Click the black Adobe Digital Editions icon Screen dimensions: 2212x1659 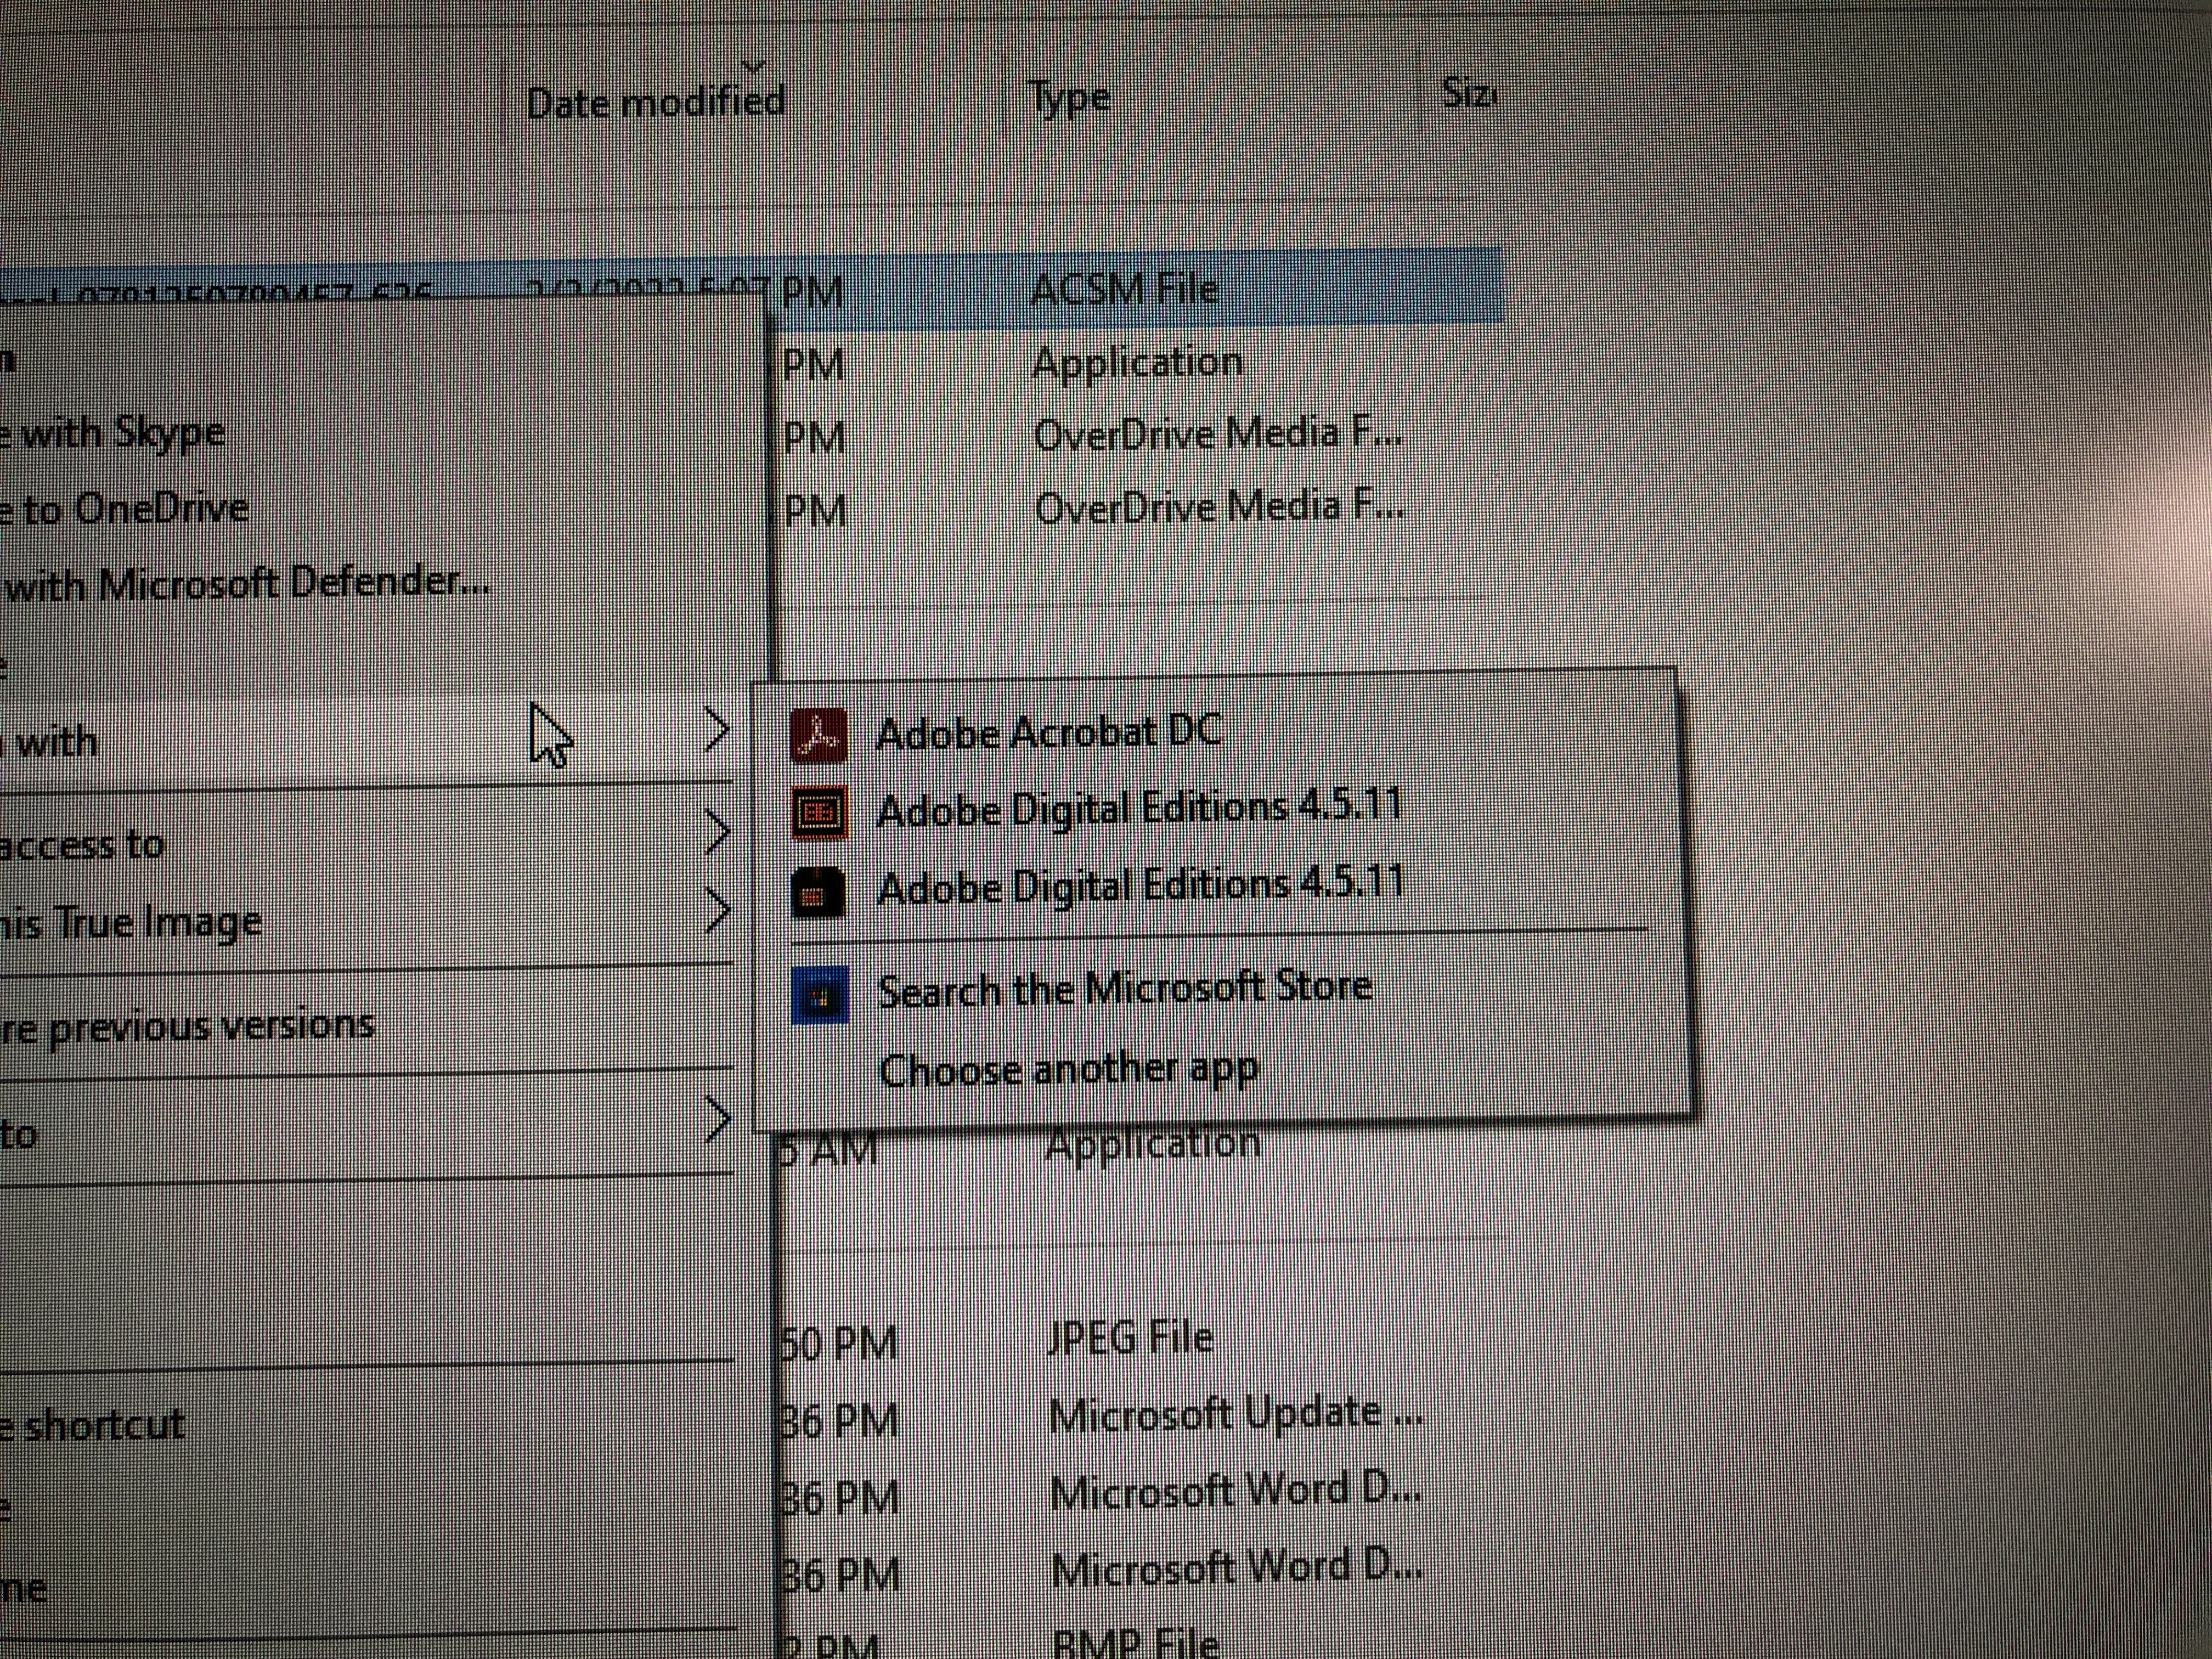818,890
